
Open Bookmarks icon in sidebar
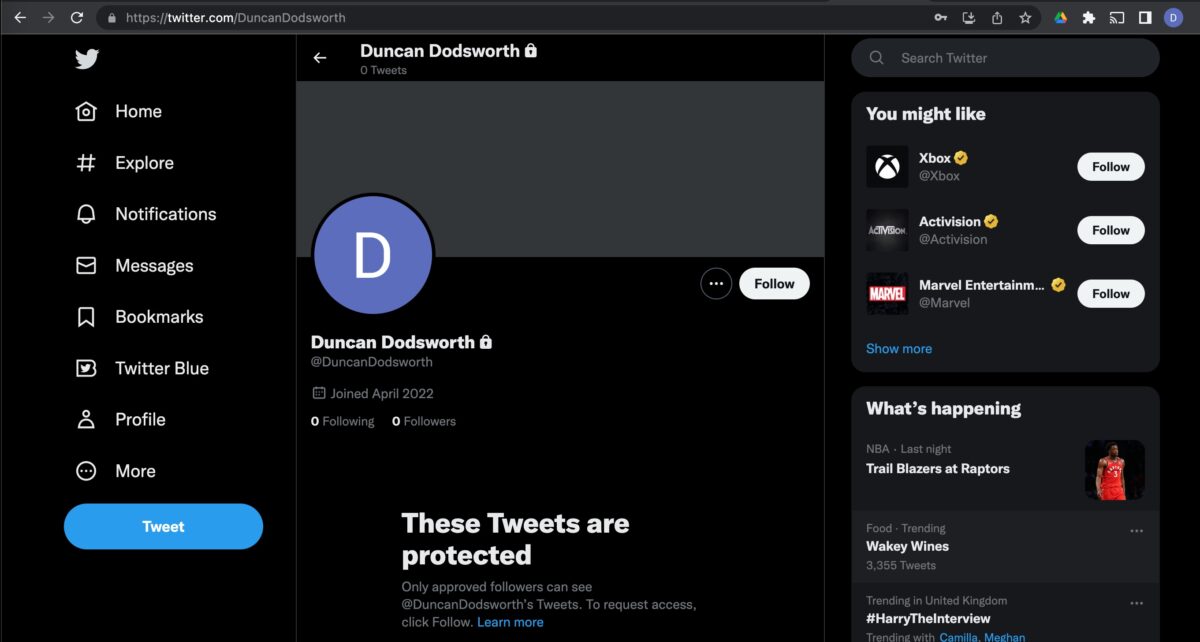pos(87,317)
